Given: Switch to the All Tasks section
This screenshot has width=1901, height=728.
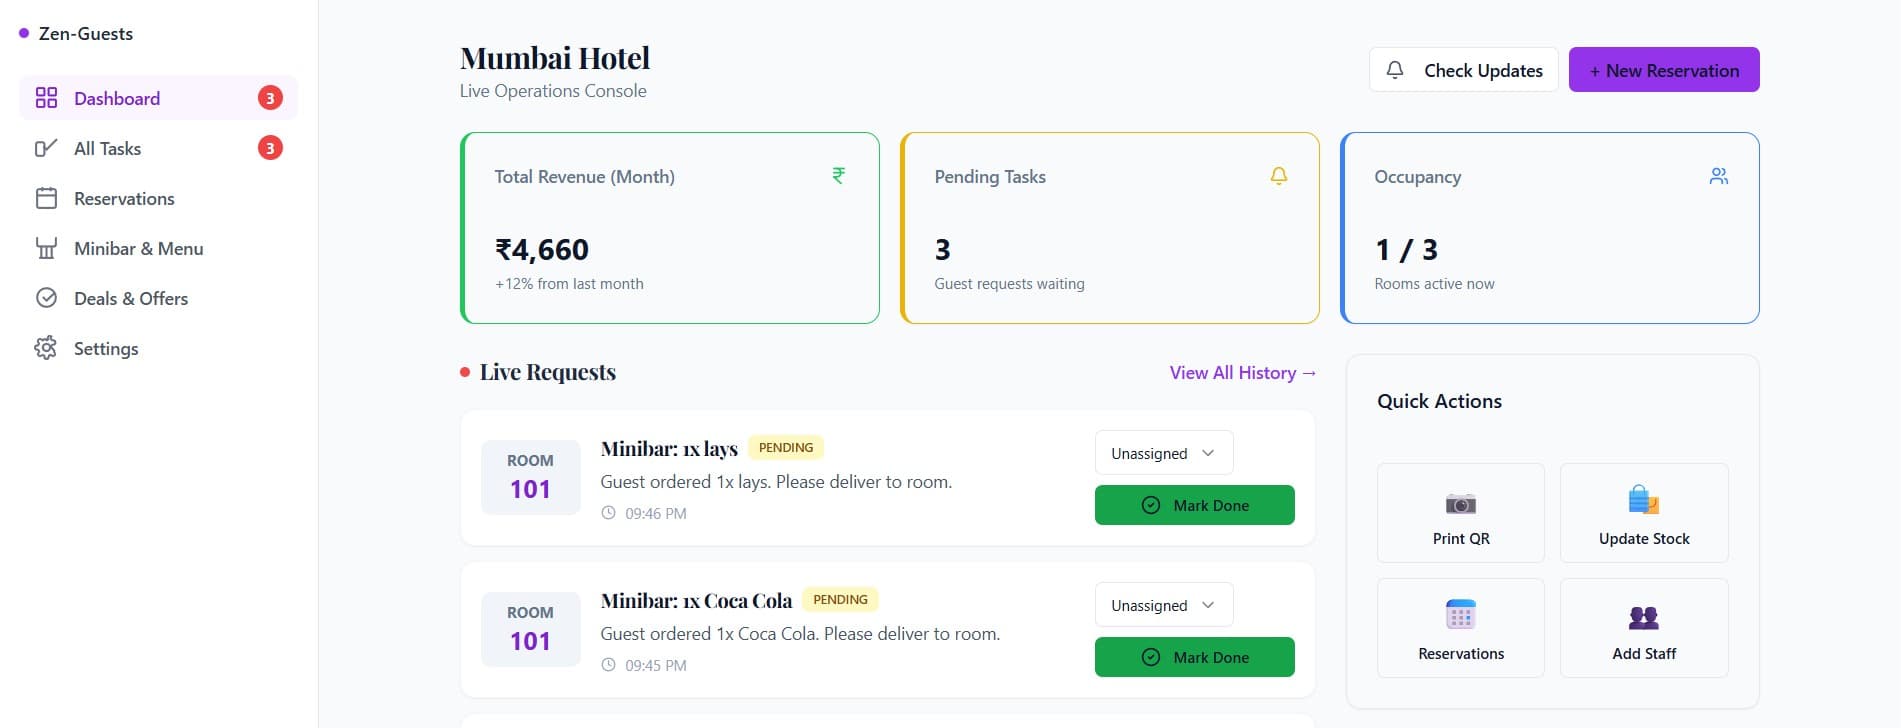Looking at the screenshot, I should click(107, 147).
